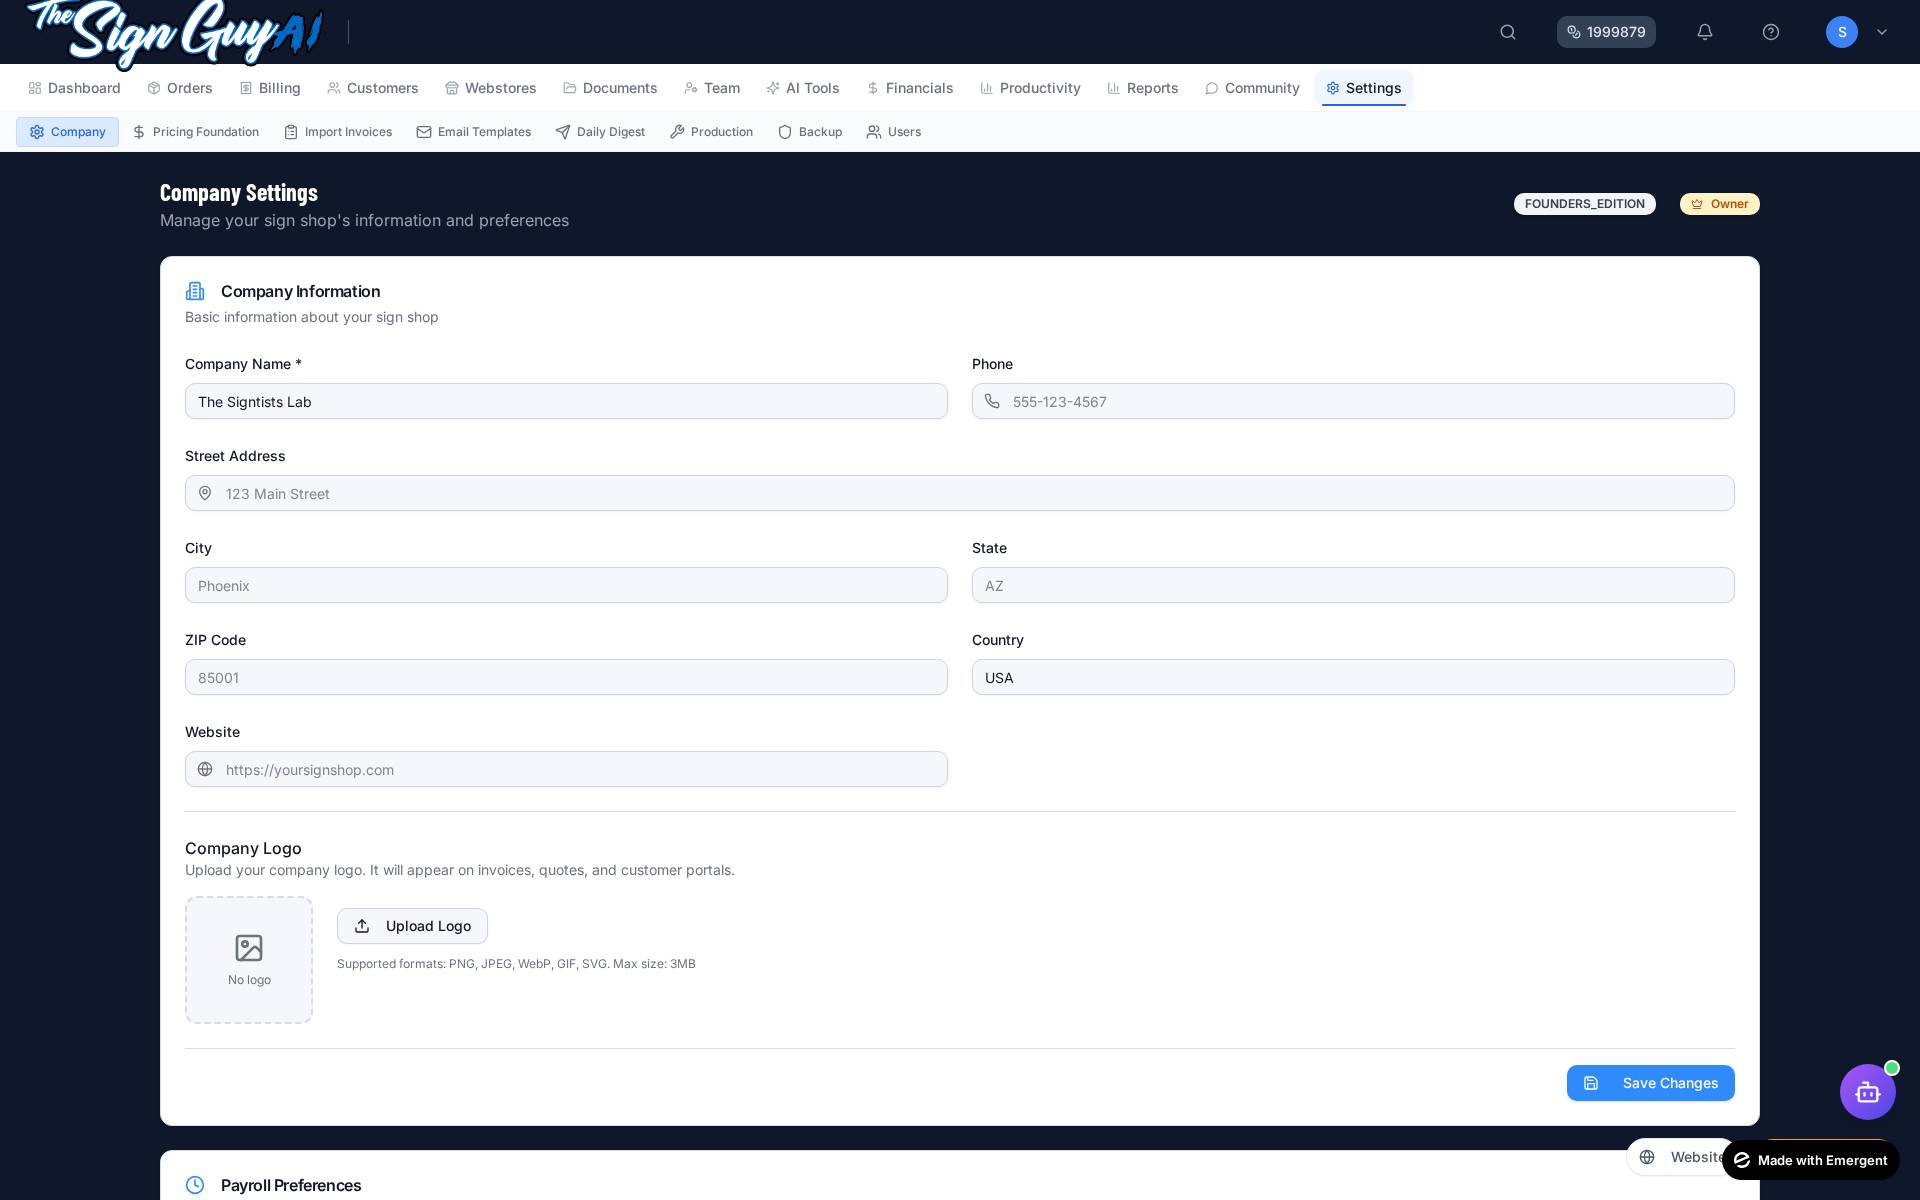This screenshot has height=1200, width=1920.
Task: Click The Sign Guy AI logo
Action: 175,32
